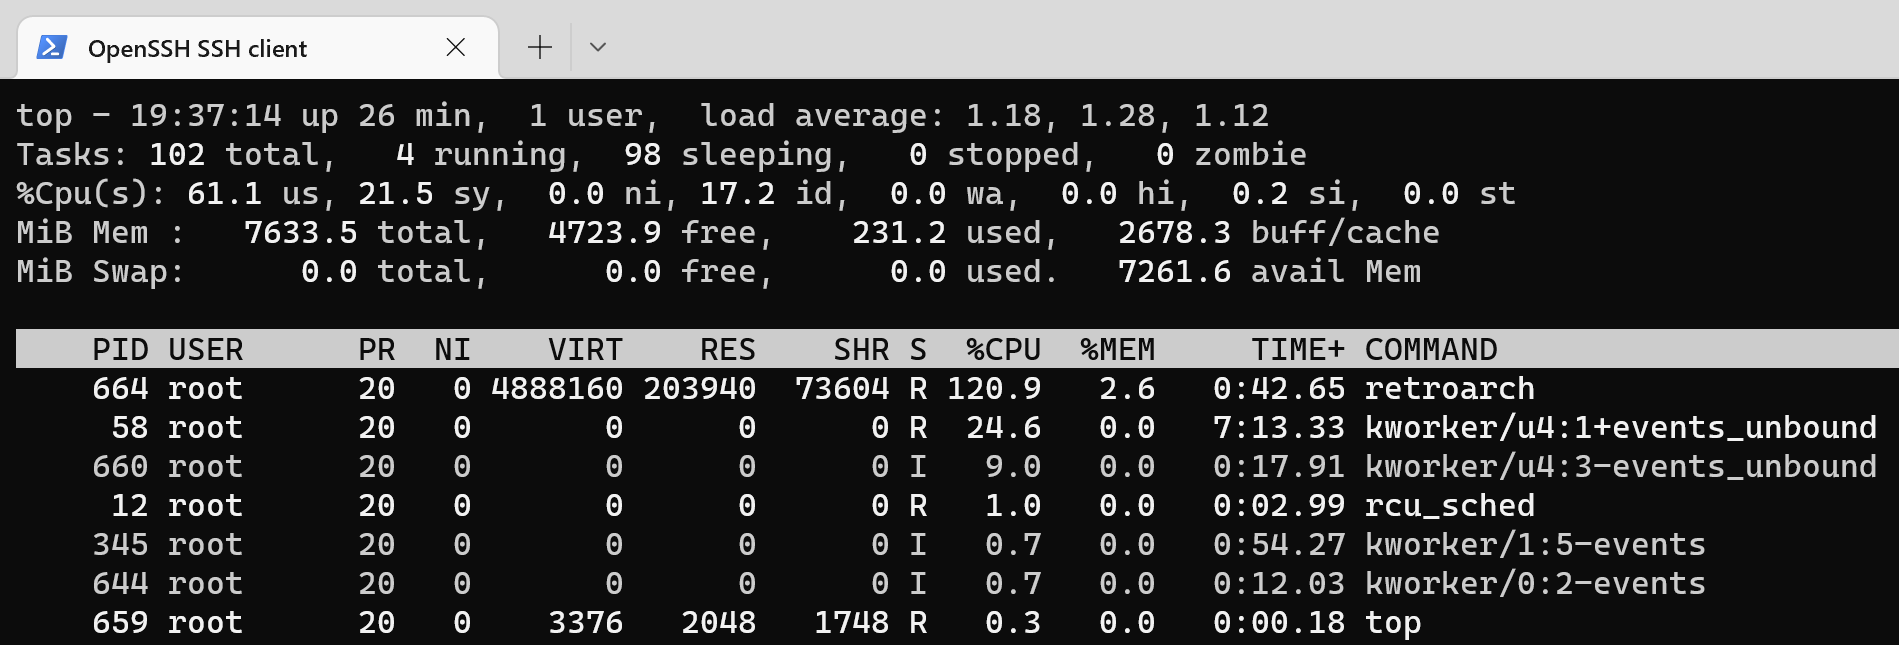Click the retroarch process row

point(948,388)
